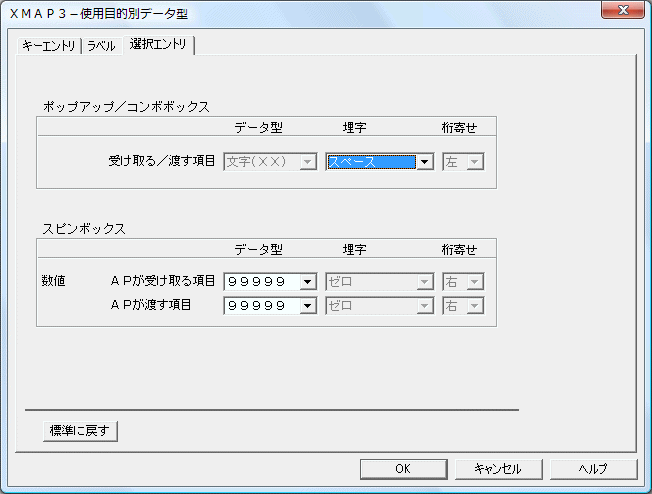This screenshot has height=494, width=652.
Task: Open the 左 alignment dropdown
Action: click(463, 162)
